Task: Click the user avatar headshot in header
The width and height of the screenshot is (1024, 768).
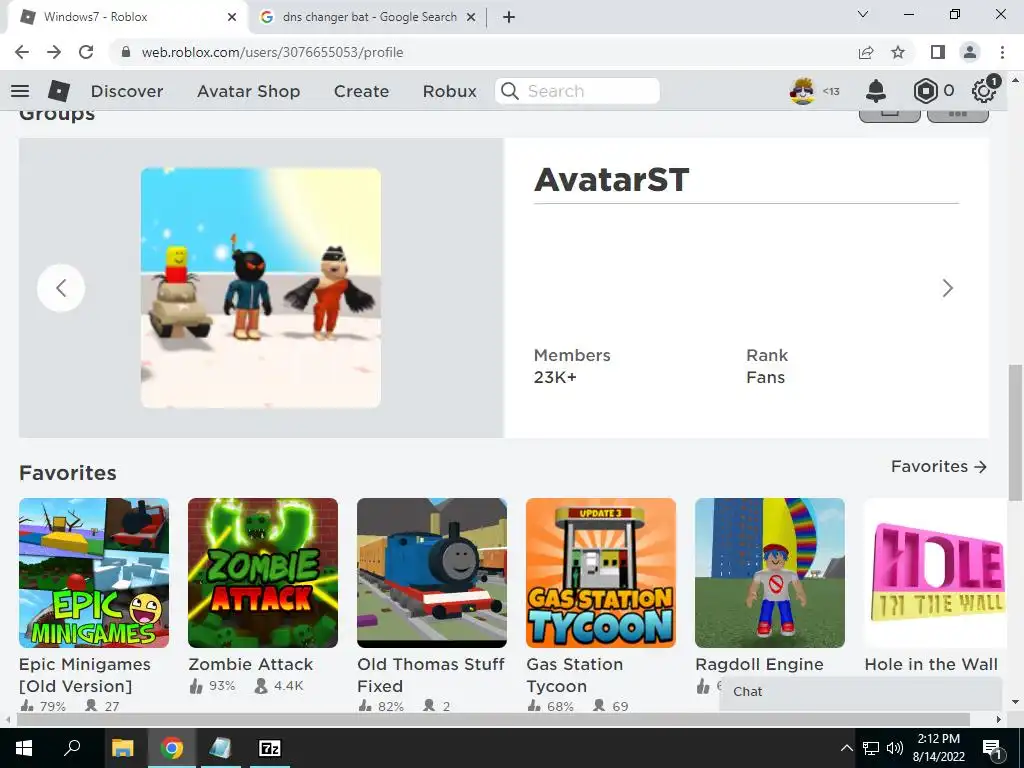Action: [802, 91]
